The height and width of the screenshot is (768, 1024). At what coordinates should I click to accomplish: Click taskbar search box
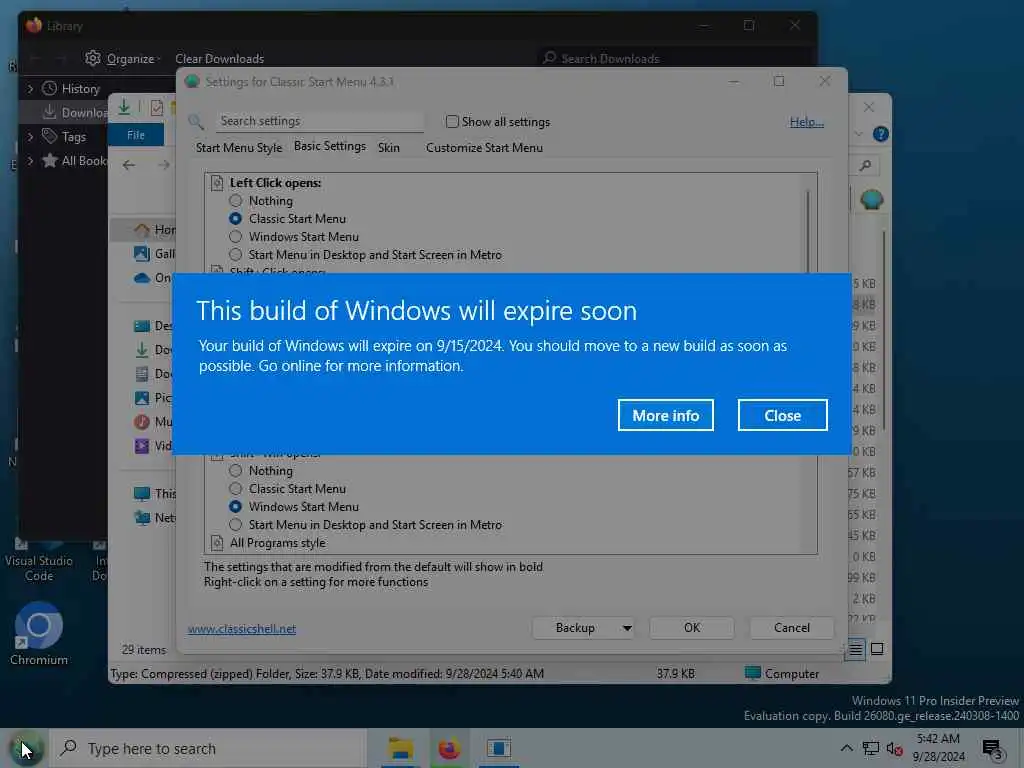click(x=209, y=748)
